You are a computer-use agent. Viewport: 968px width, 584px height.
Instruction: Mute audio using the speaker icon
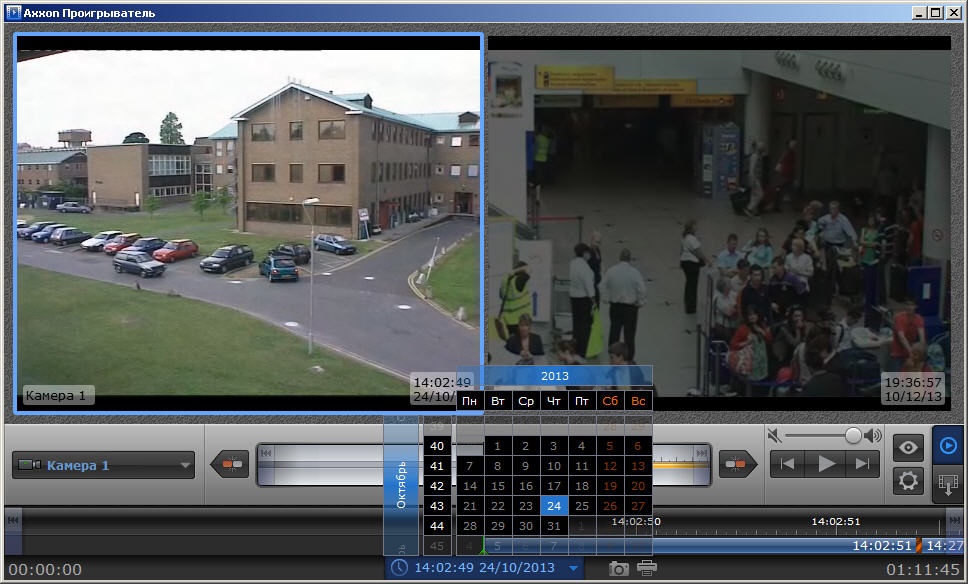pyautogui.click(x=773, y=435)
